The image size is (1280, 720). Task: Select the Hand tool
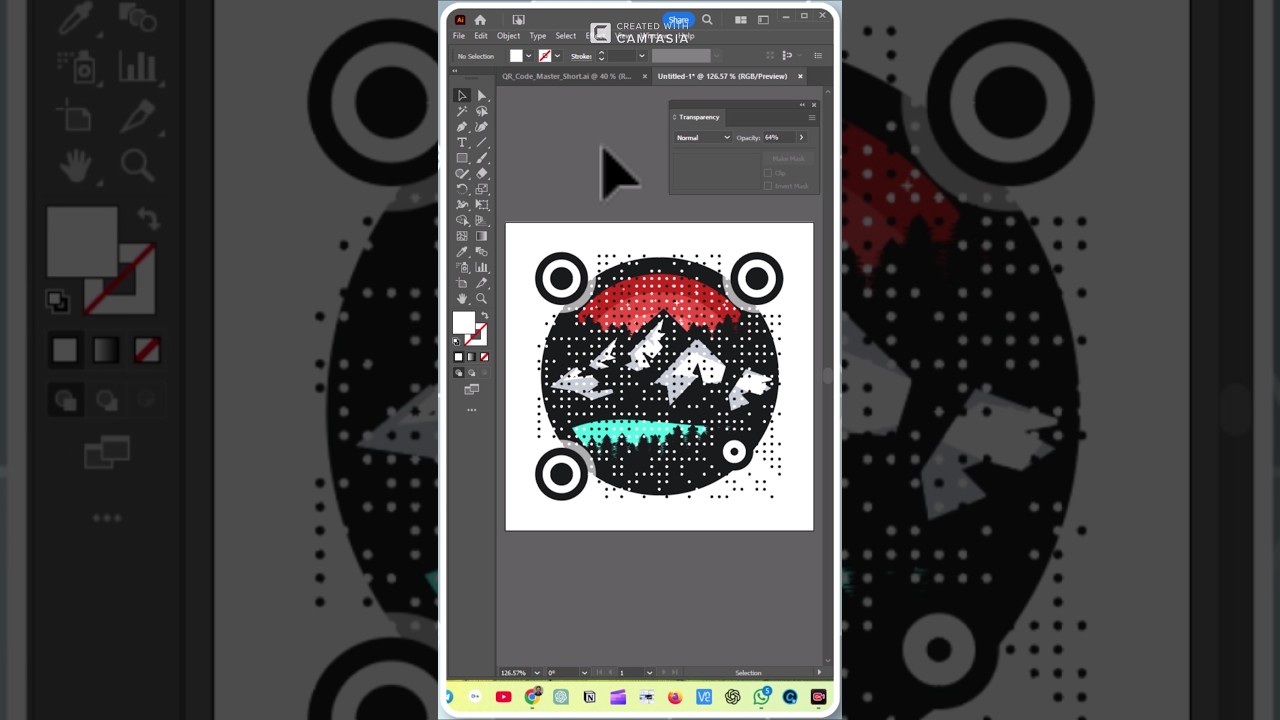462,298
